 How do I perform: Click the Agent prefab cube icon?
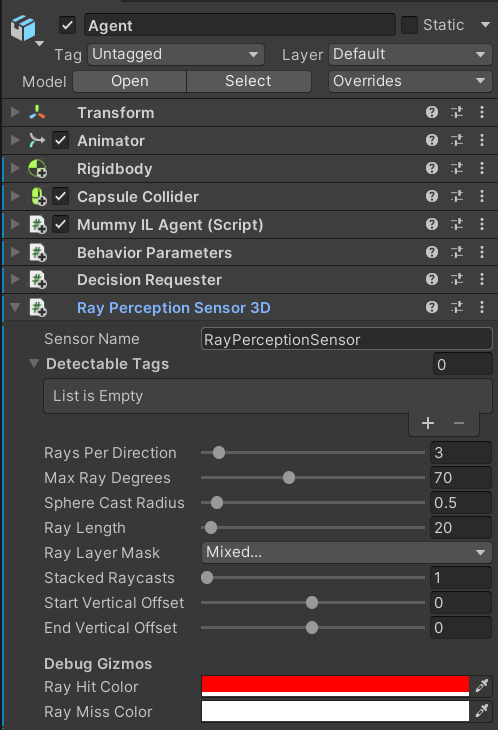(23, 28)
